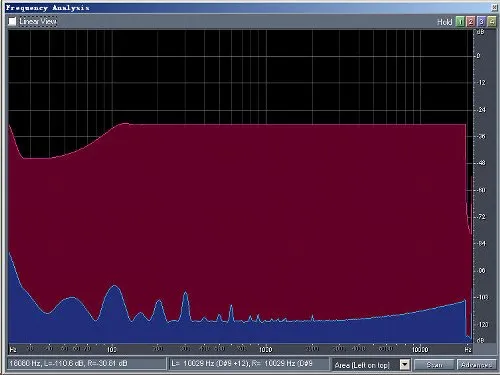This screenshot has height=375, width=500.
Task: Click red Hold button 2
Action: click(x=471, y=22)
